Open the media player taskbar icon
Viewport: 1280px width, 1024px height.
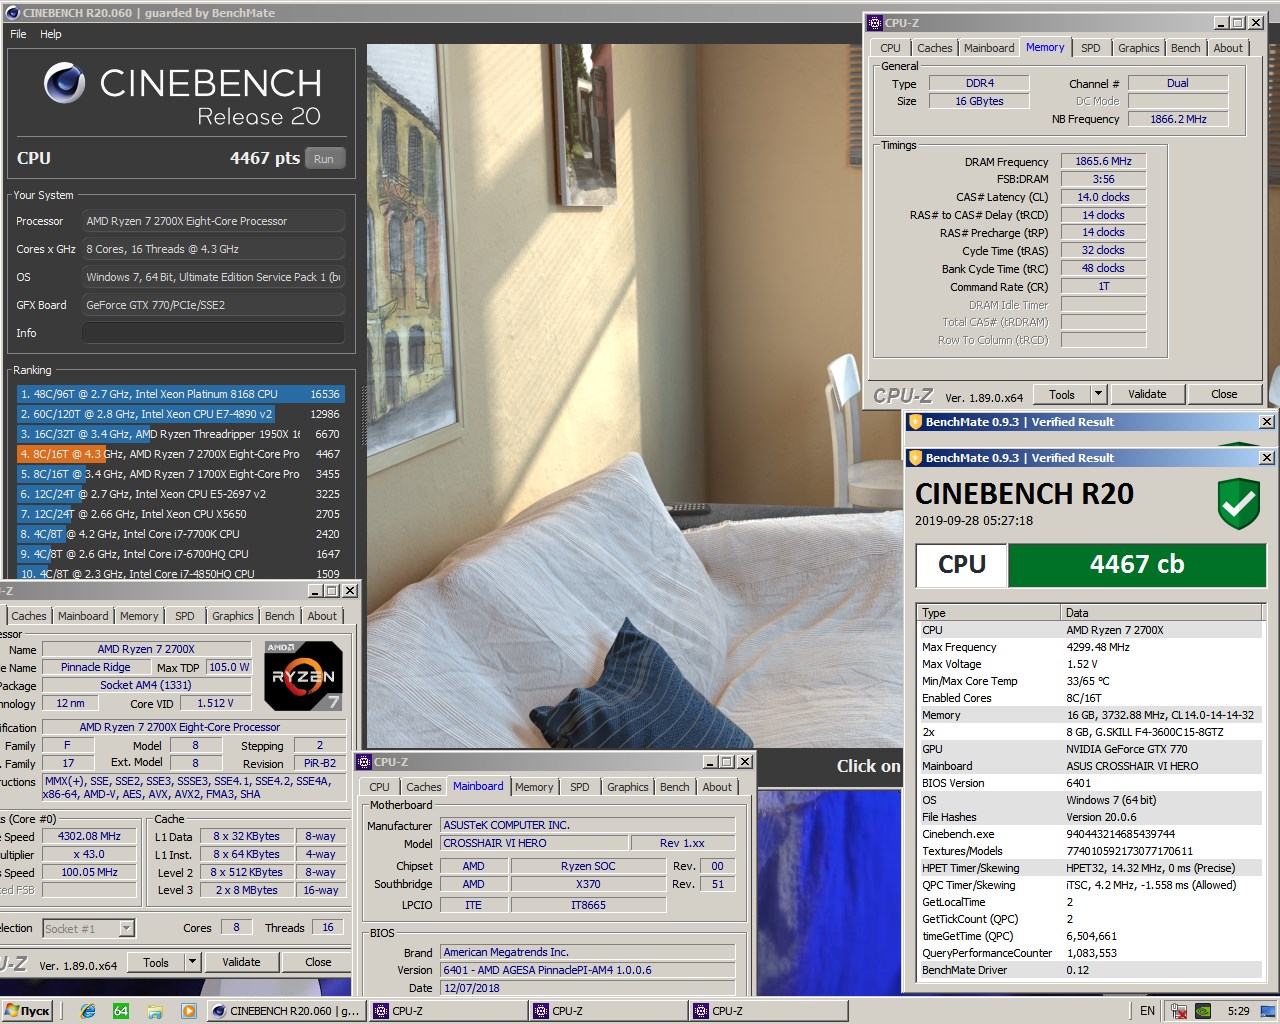(x=188, y=1011)
